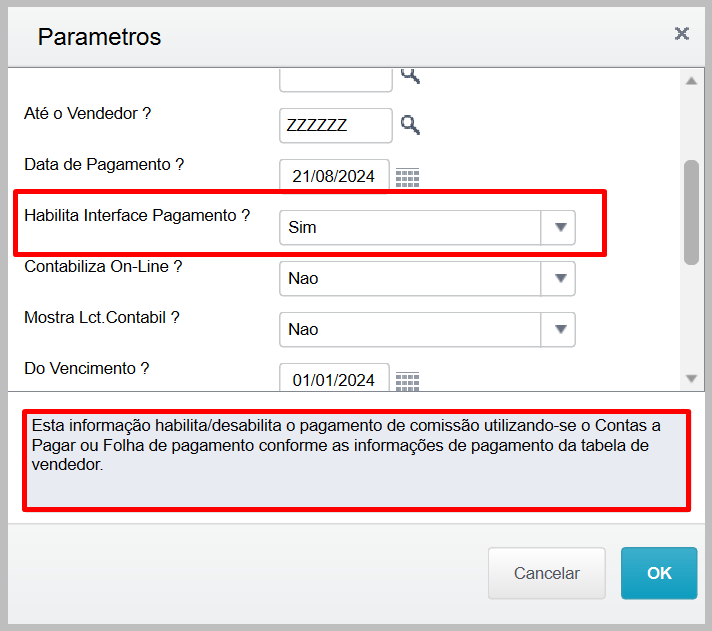This screenshot has height=631, width=712.
Task: Click the Habilita Interface Pagamento label
Action: point(137,215)
